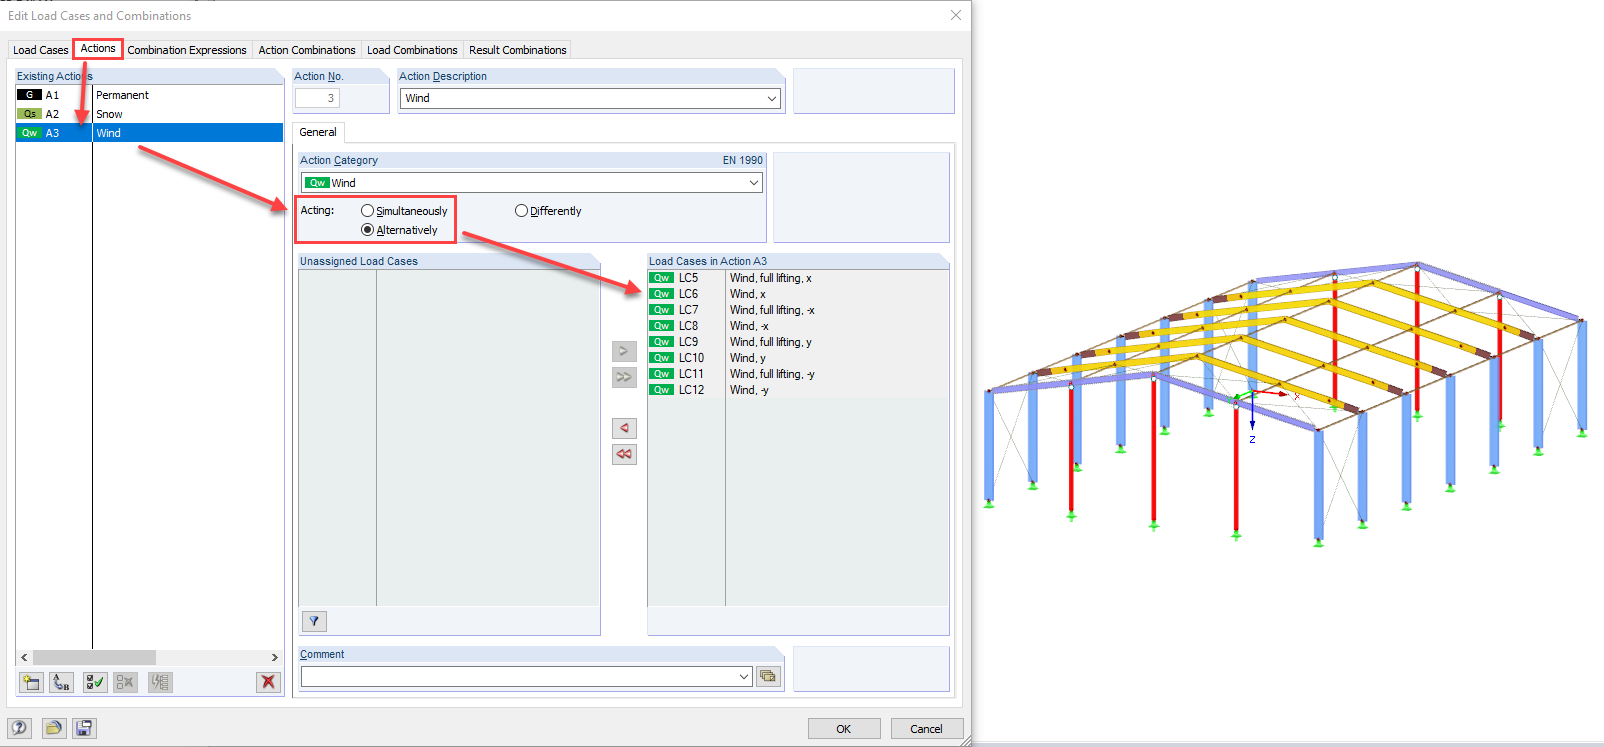Click the save floppy-disk icon
This screenshot has height=747, width=1604.
(84, 728)
